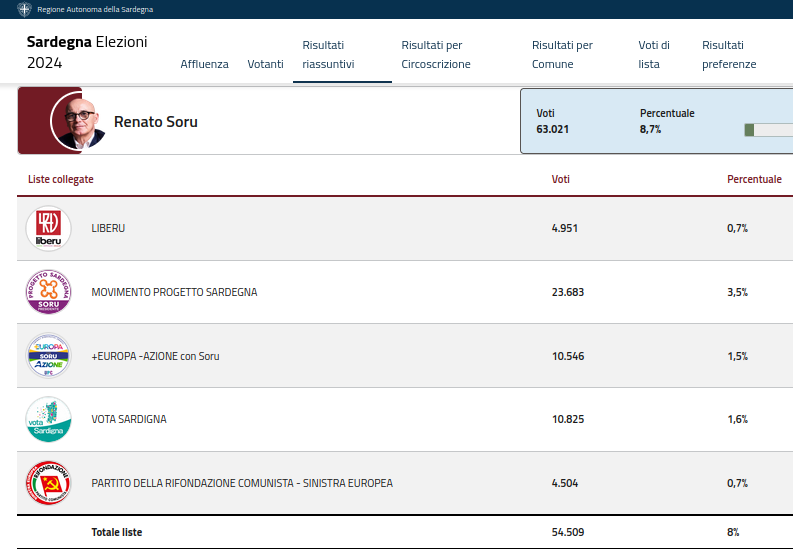Click the Voti column header
The image size is (793, 549).
pyautogui.click(x=561, y=179)
